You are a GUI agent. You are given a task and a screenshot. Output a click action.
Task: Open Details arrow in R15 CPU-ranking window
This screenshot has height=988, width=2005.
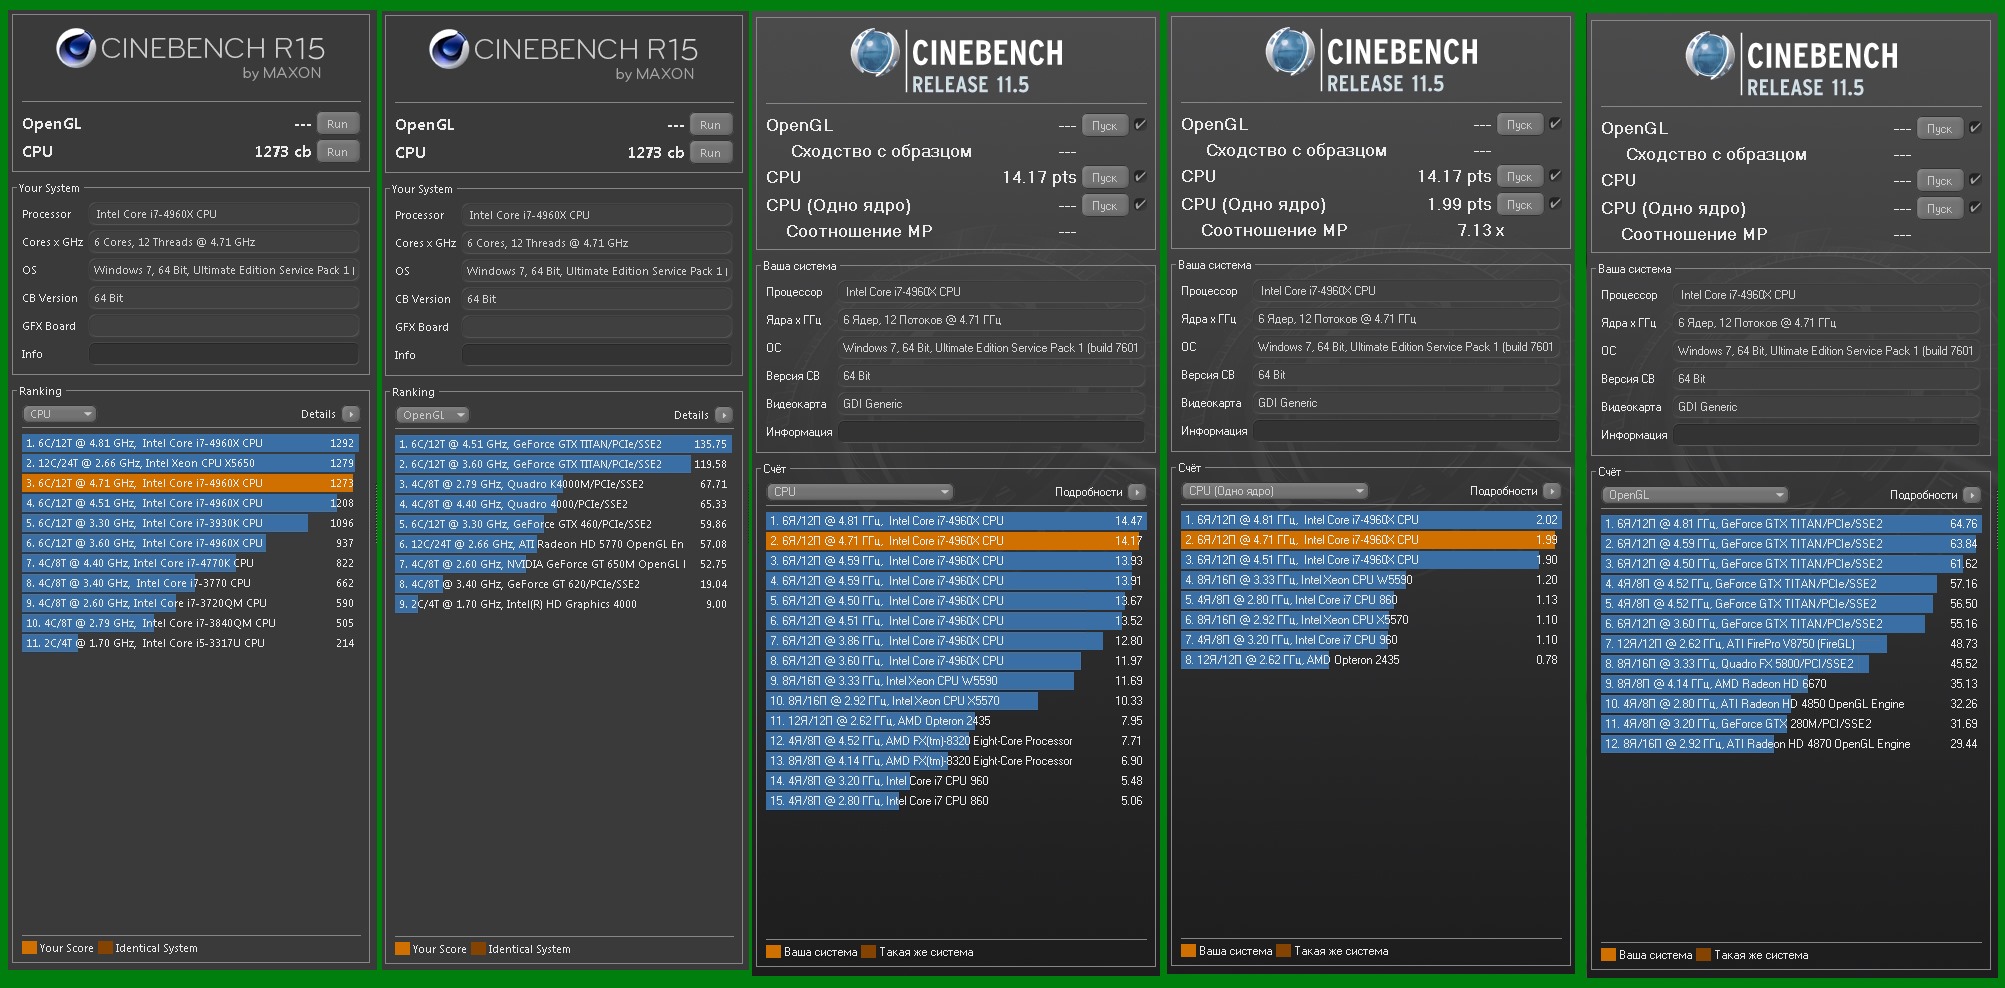[351, 414]
